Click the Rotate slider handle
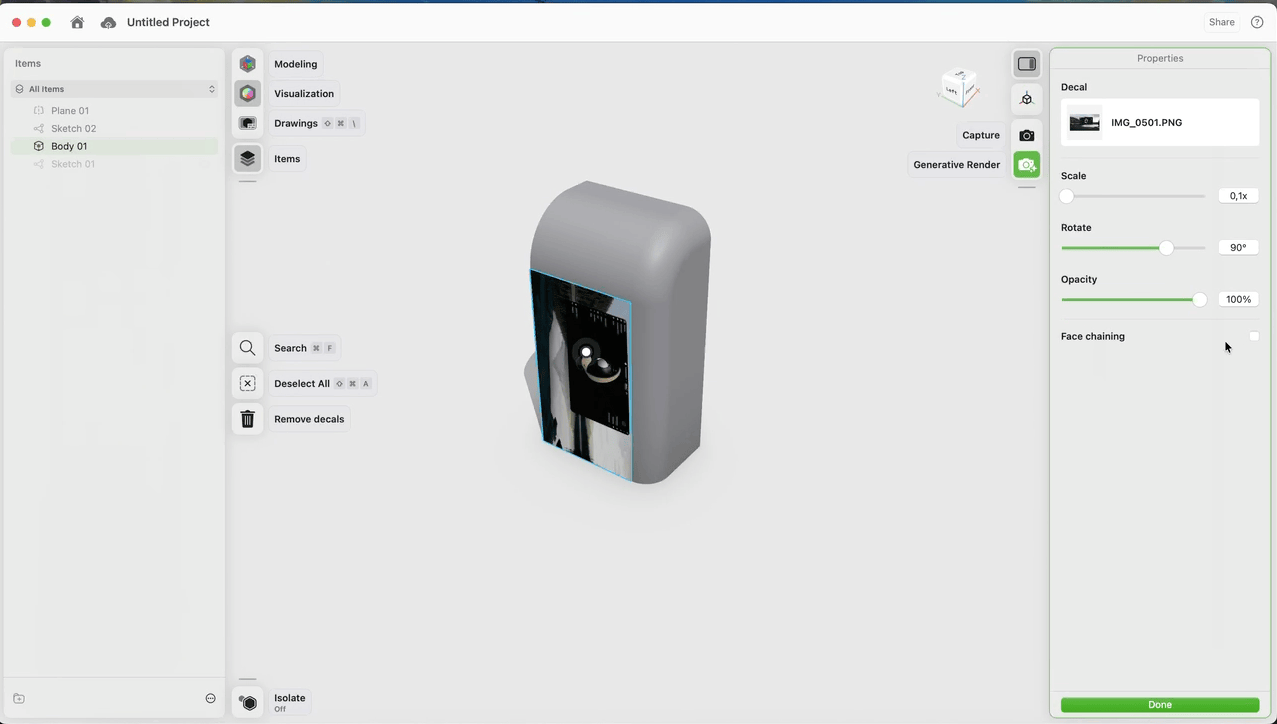Screen dimensions: 1277x724 click(1166, 248)
